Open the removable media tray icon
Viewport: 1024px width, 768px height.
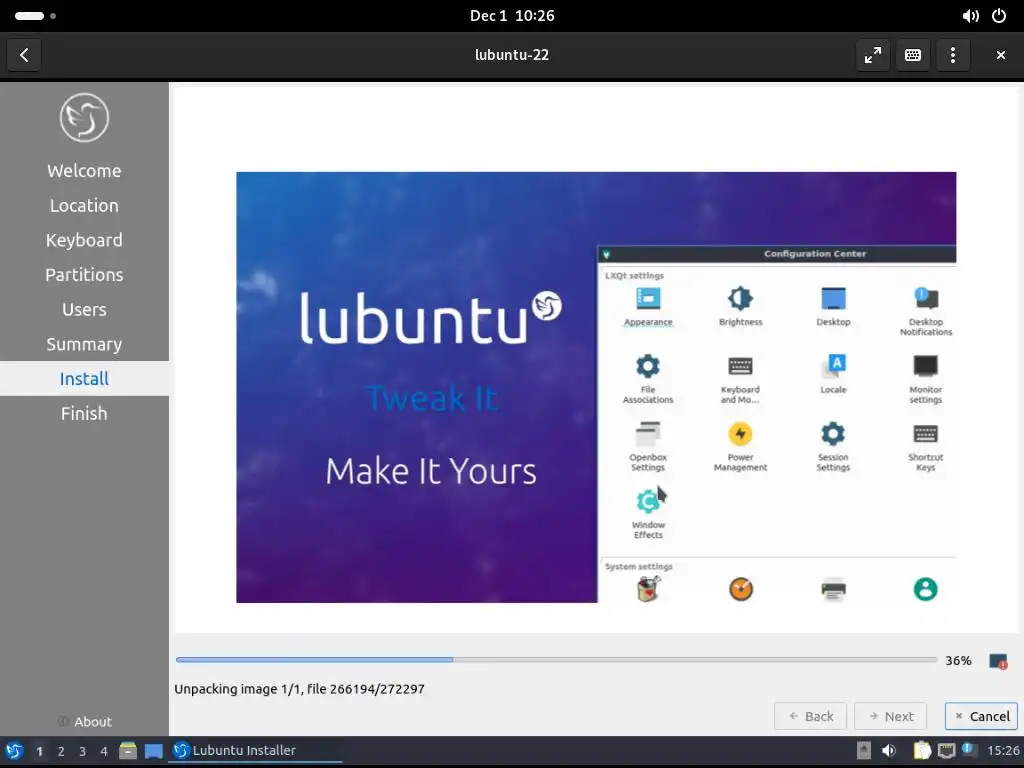point(863,751)
